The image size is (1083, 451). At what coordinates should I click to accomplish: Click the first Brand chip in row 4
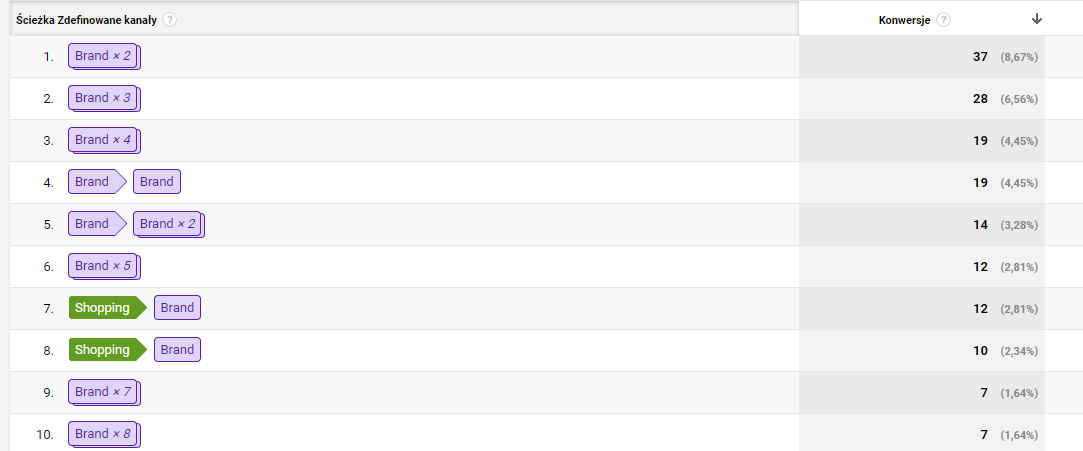pyautogui.click(x=93, y=183)
